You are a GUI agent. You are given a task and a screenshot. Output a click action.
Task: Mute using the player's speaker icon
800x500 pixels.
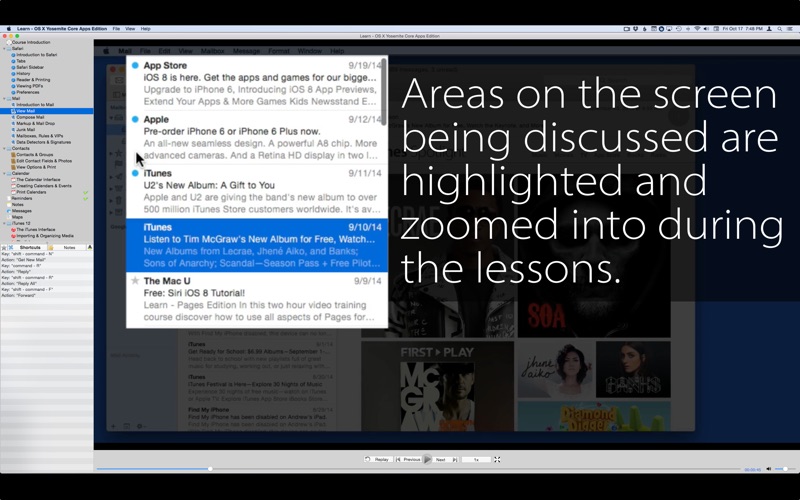click(768, 469)
